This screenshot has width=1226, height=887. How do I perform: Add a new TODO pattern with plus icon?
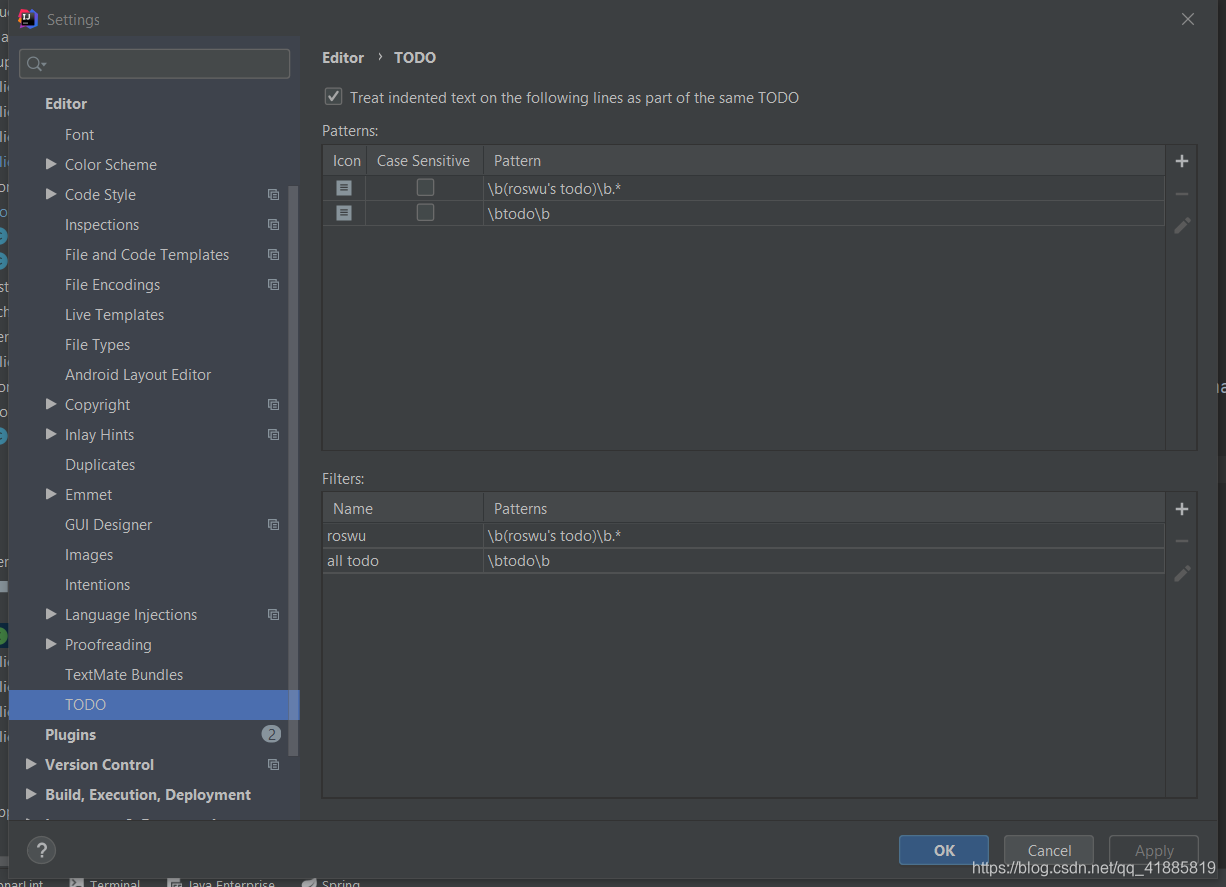click(x=1181, y=161)
